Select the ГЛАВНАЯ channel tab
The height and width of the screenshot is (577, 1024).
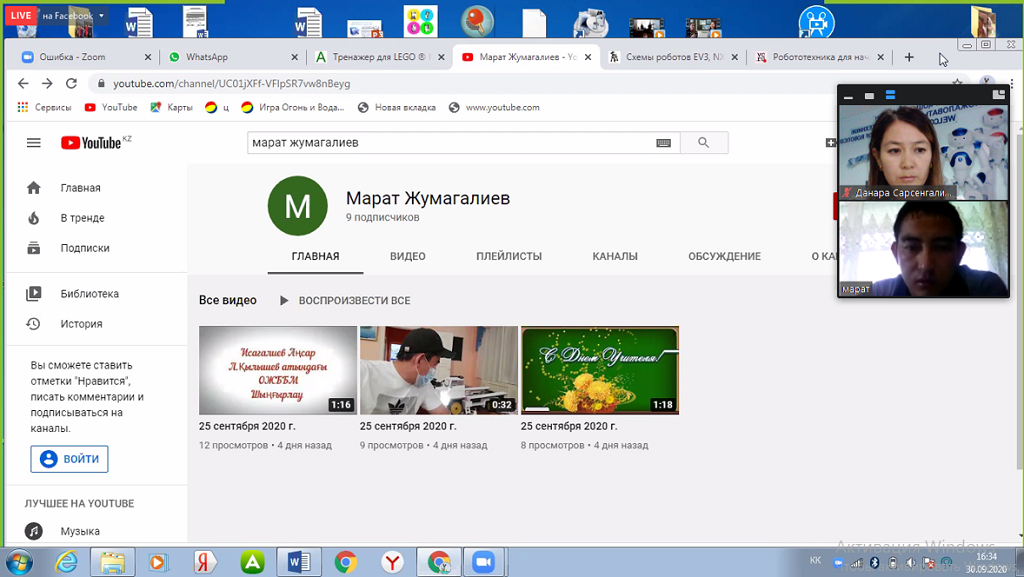click(x=315, y=257)
